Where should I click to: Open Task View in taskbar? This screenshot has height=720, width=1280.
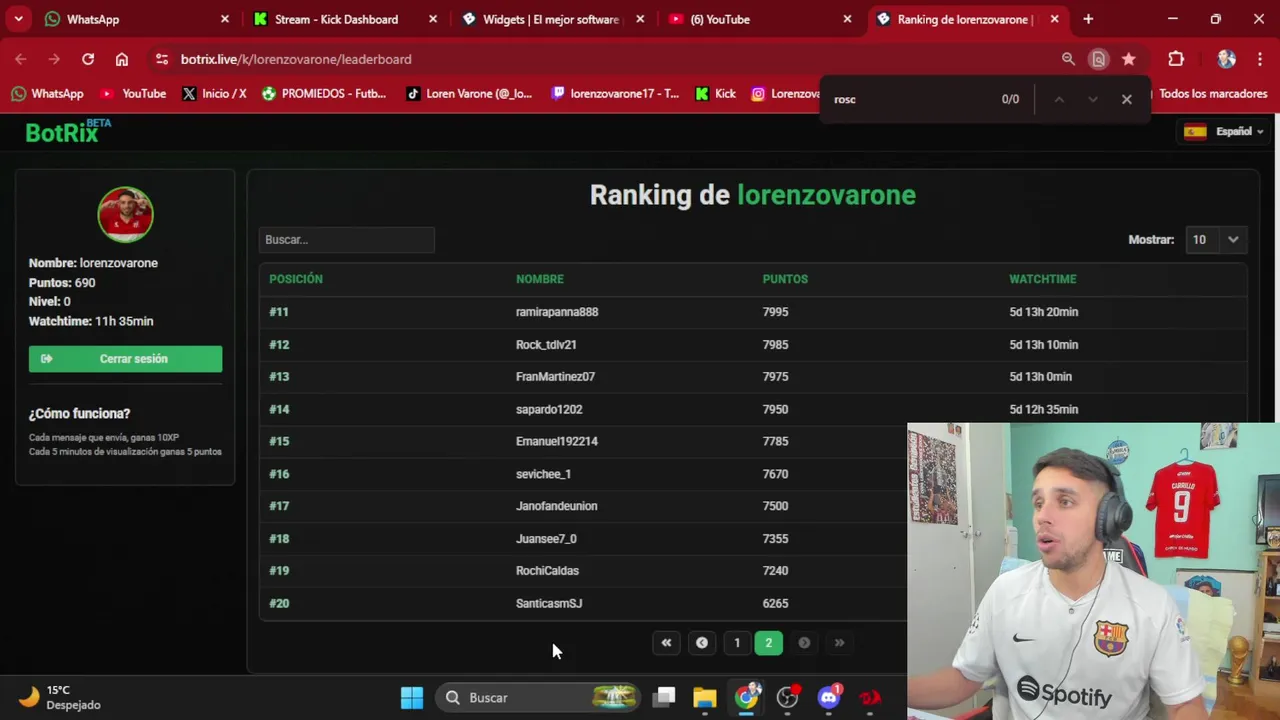tap(665, 698)
